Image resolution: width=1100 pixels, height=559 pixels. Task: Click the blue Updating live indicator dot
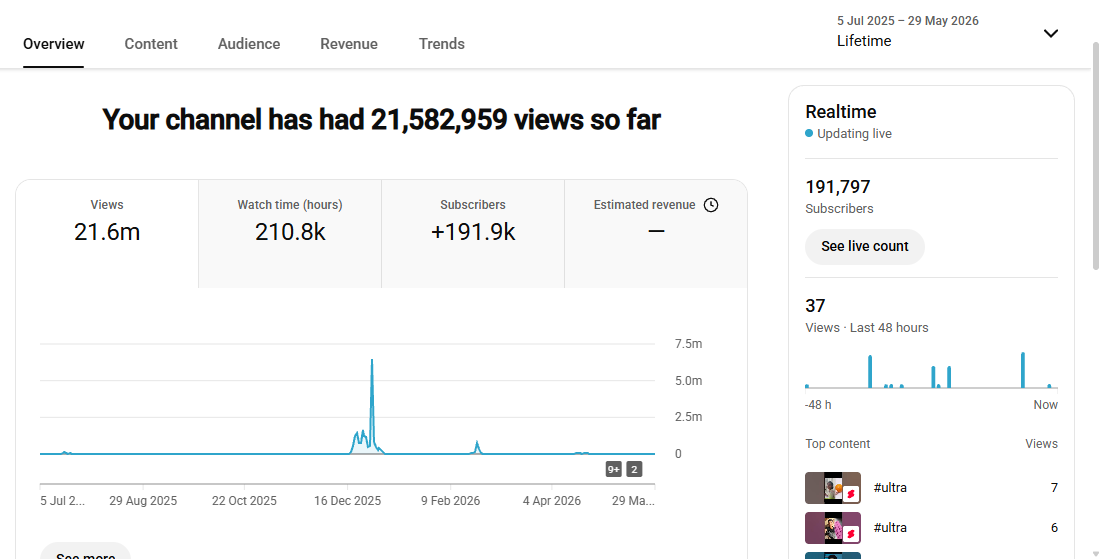coord(809,133)
